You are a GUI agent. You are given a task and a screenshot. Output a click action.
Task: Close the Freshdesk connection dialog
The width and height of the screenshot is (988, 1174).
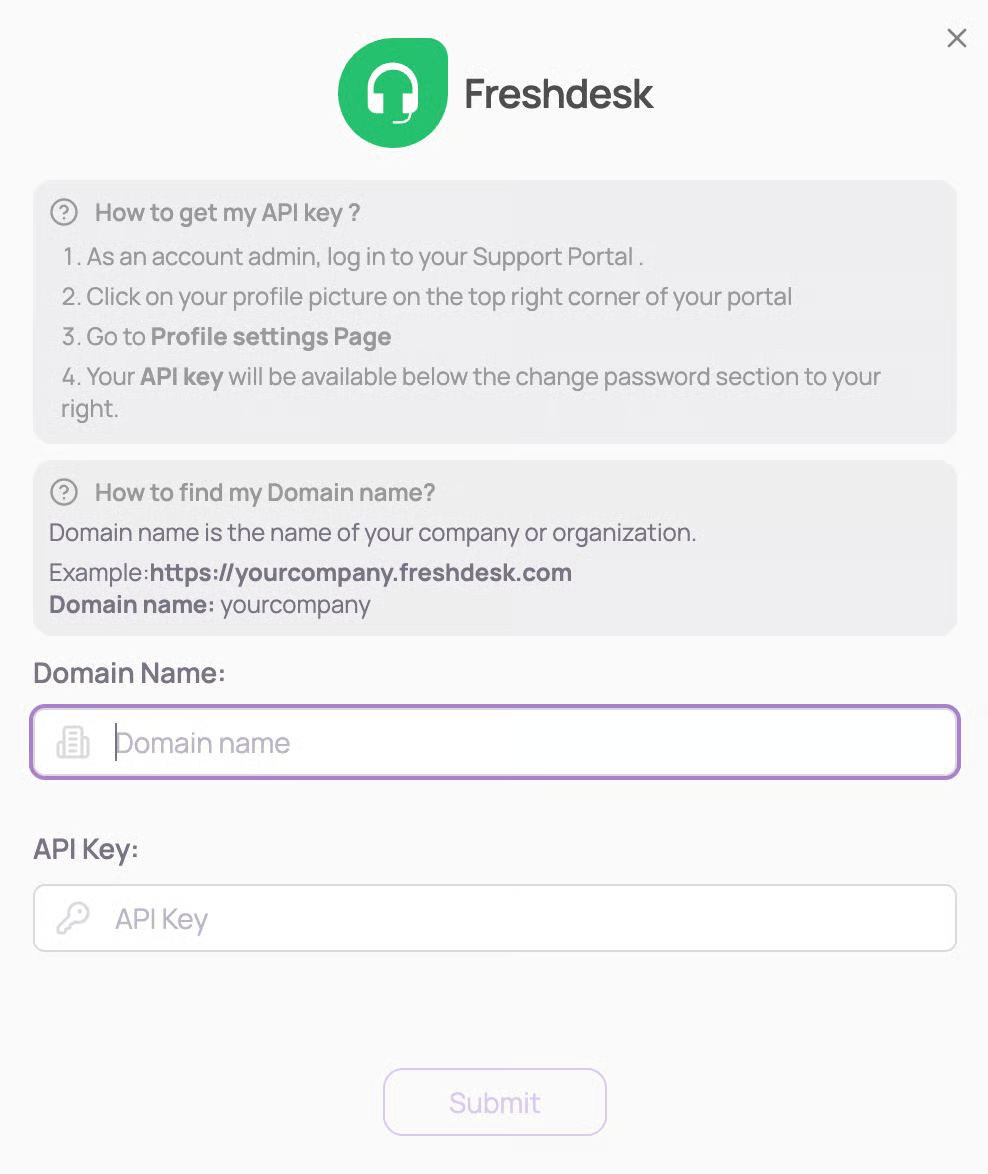point(956,38)
